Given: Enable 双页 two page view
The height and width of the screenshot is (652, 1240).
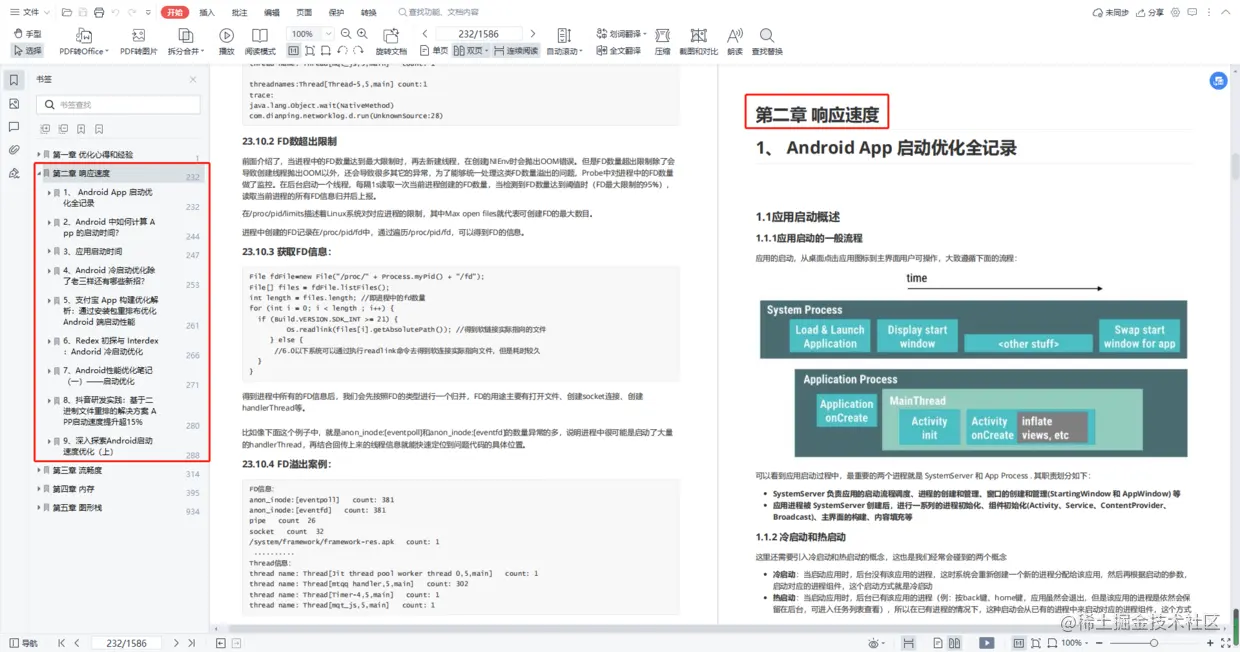Looking at the screenshot, I should click(471, 50).
